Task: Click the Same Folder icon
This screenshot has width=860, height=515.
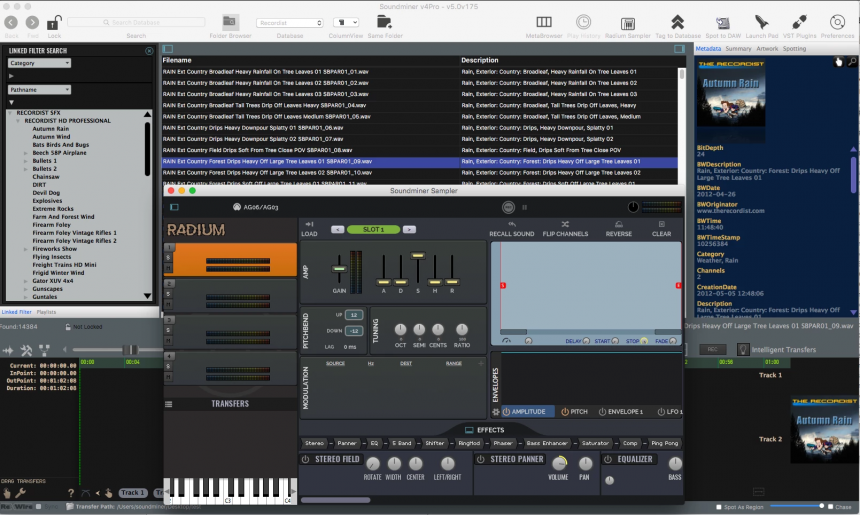Action: [384, 22]
